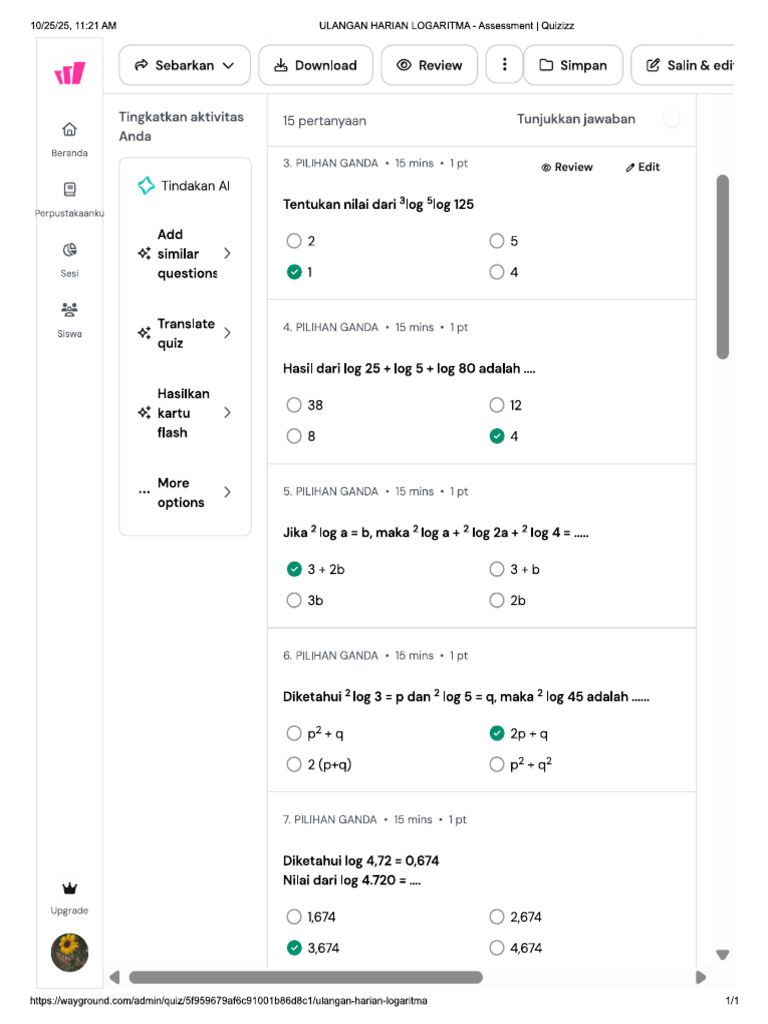The image size is (768, 1024).
Task: Click Review link on question 3
Action: click(567, 167)
